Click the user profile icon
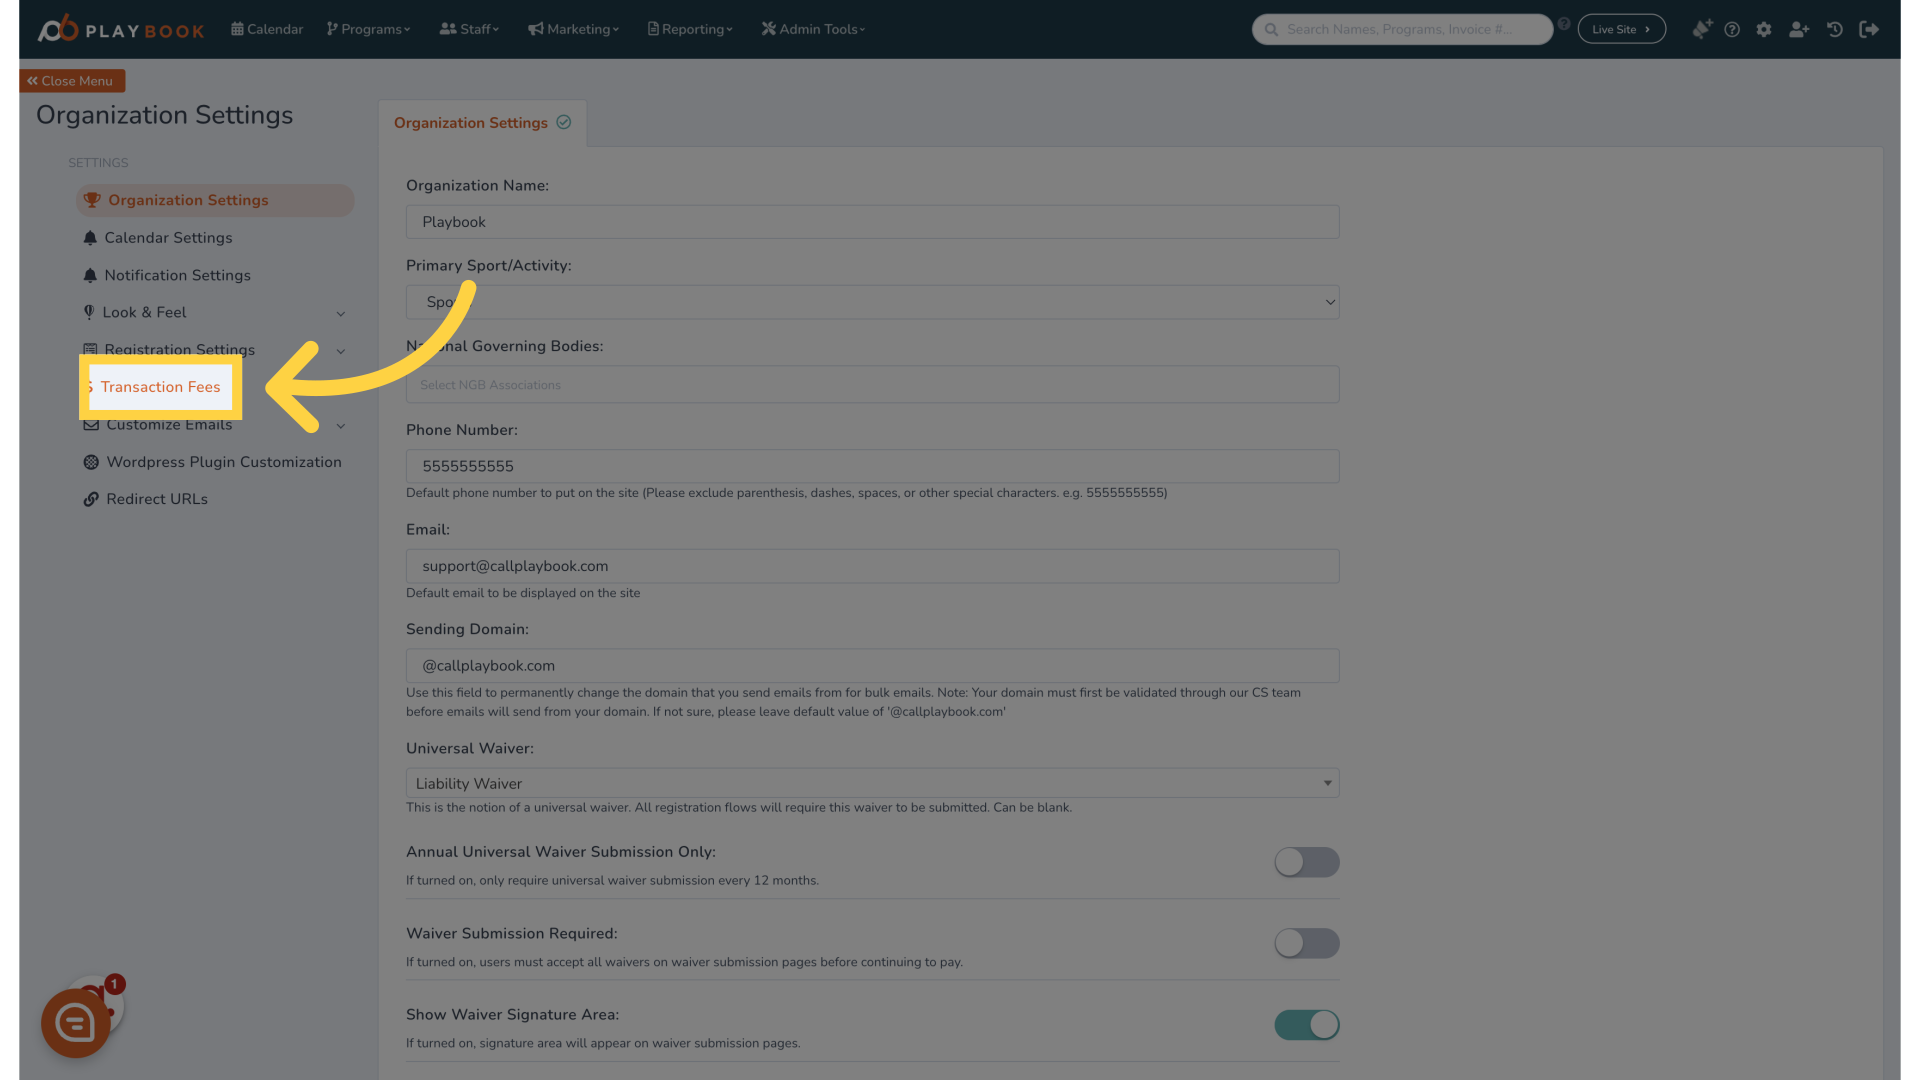The width and height of the screenshot is (1920, 1080). click(1799, 29)
